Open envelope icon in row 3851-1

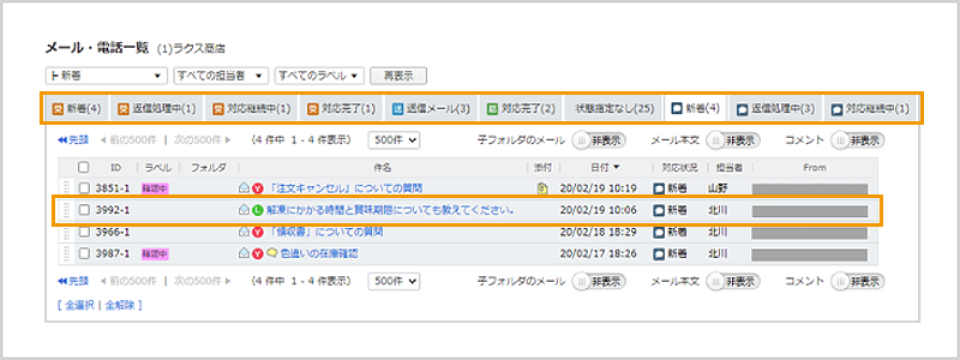point(243,188)
